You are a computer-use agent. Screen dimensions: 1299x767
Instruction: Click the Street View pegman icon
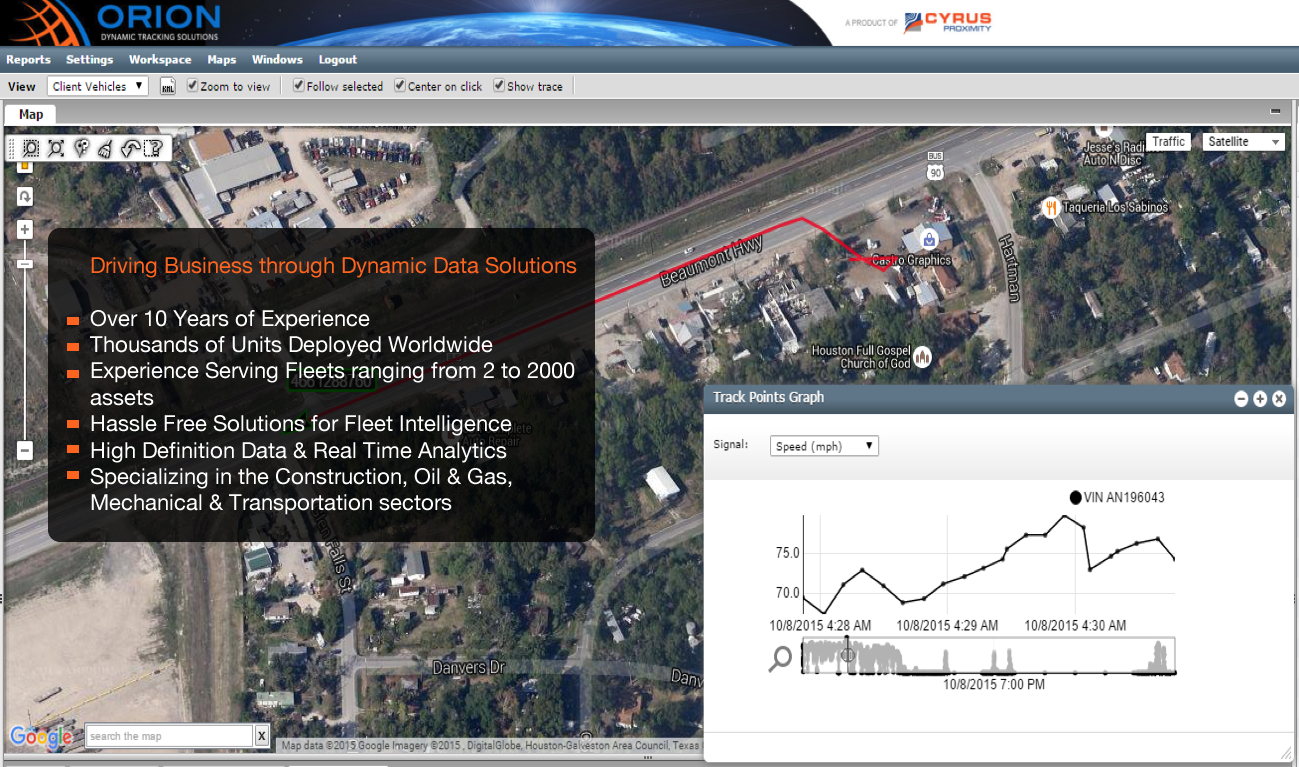click(x=25, y=166)
